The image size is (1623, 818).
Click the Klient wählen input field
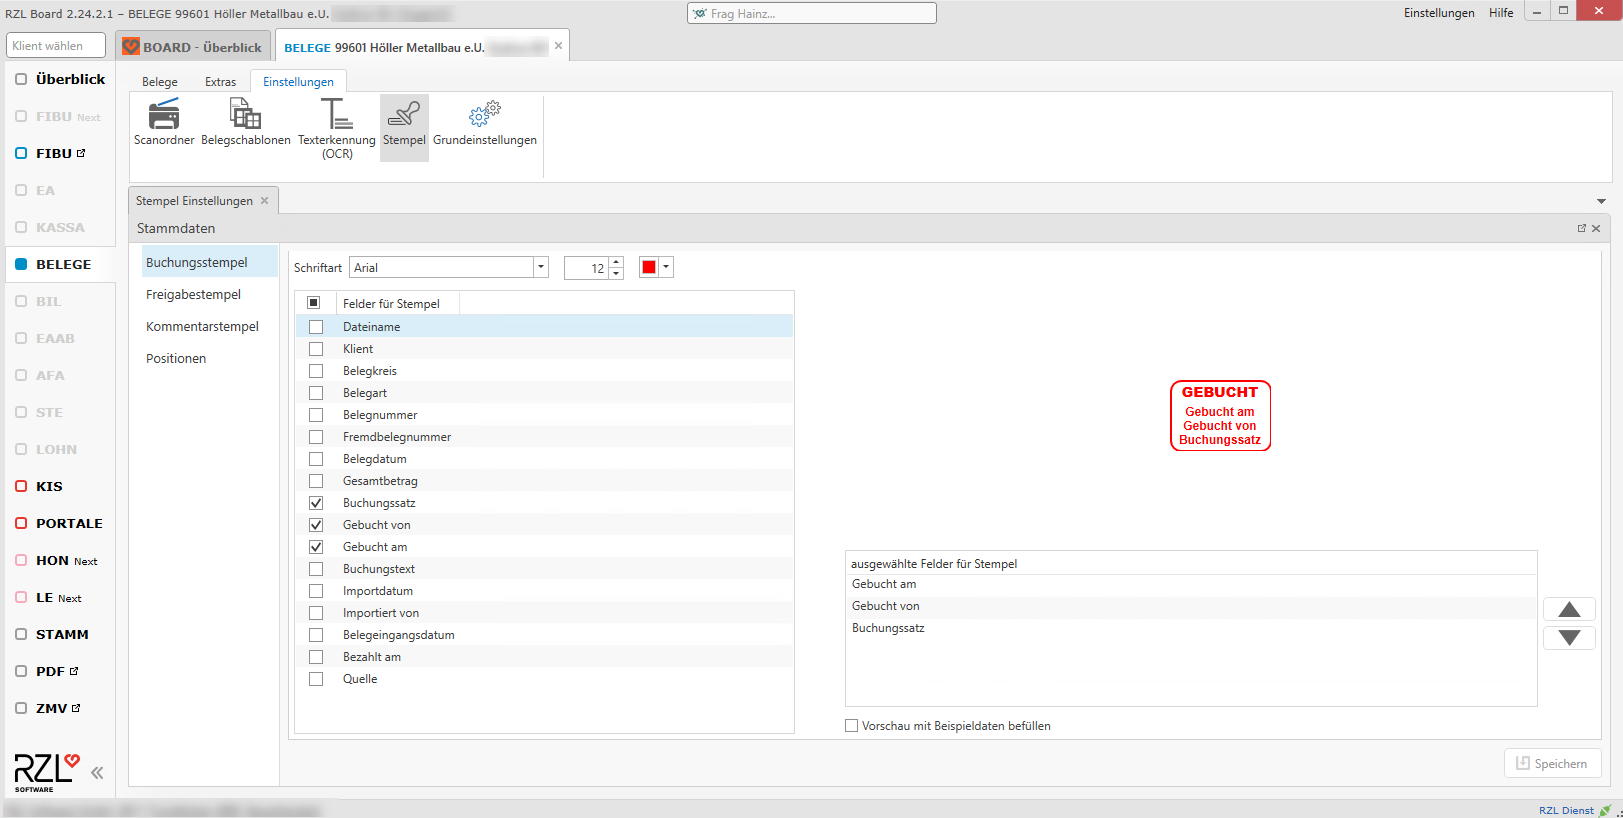pos(56,46)
